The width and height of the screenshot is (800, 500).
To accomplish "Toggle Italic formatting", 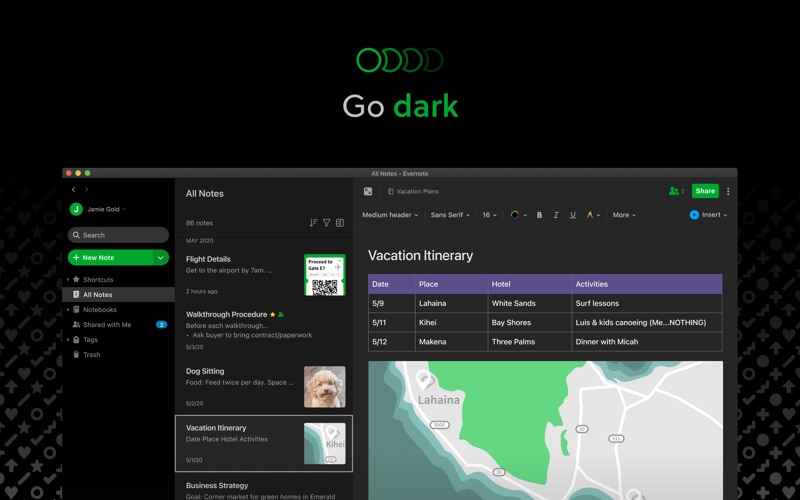I will [556, 215].
